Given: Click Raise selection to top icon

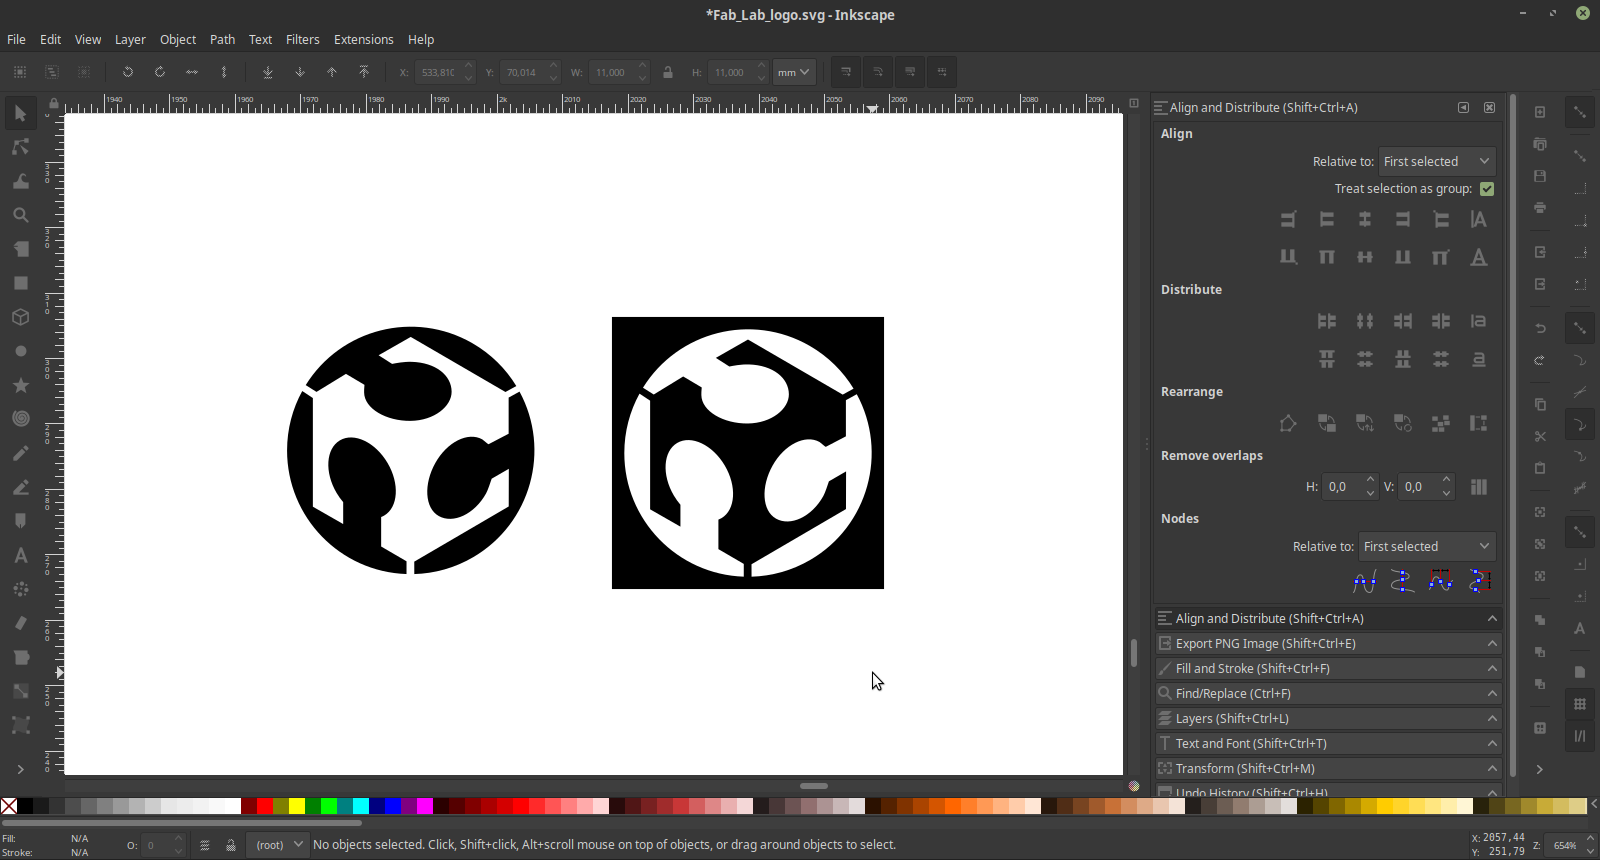Looking at the screenshot, I should coord(364,72).
